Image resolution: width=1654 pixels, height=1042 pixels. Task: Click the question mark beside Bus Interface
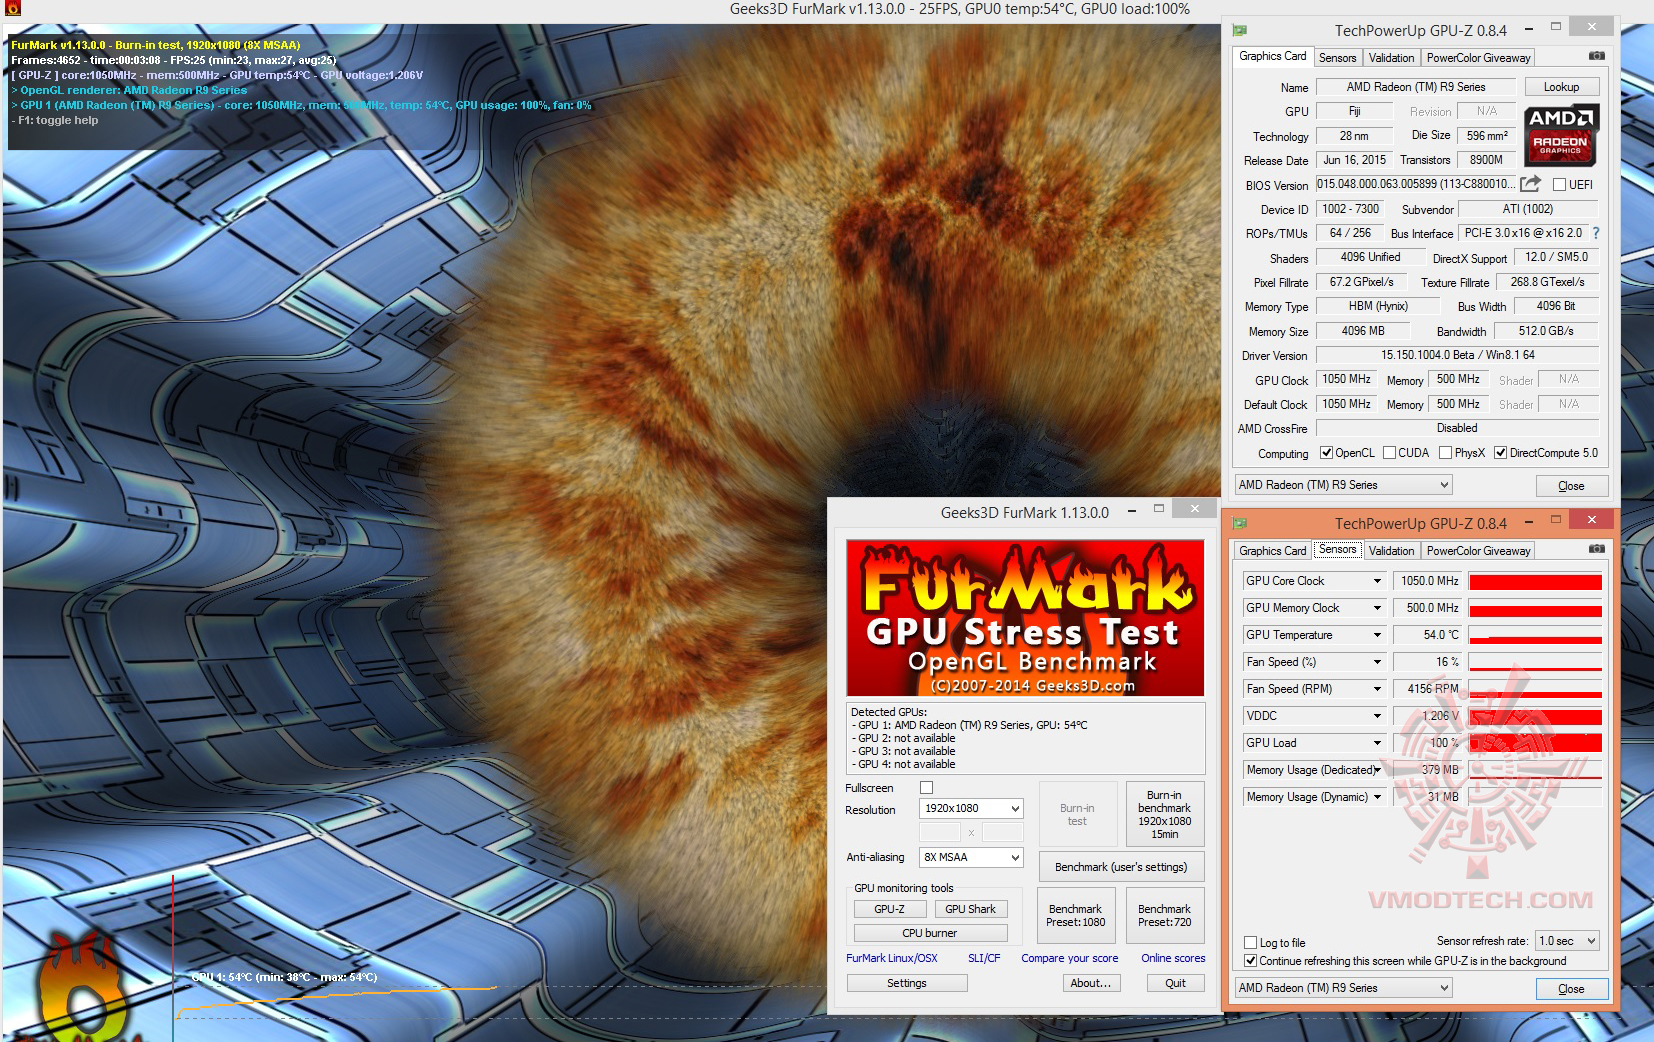pos(1596,233)
